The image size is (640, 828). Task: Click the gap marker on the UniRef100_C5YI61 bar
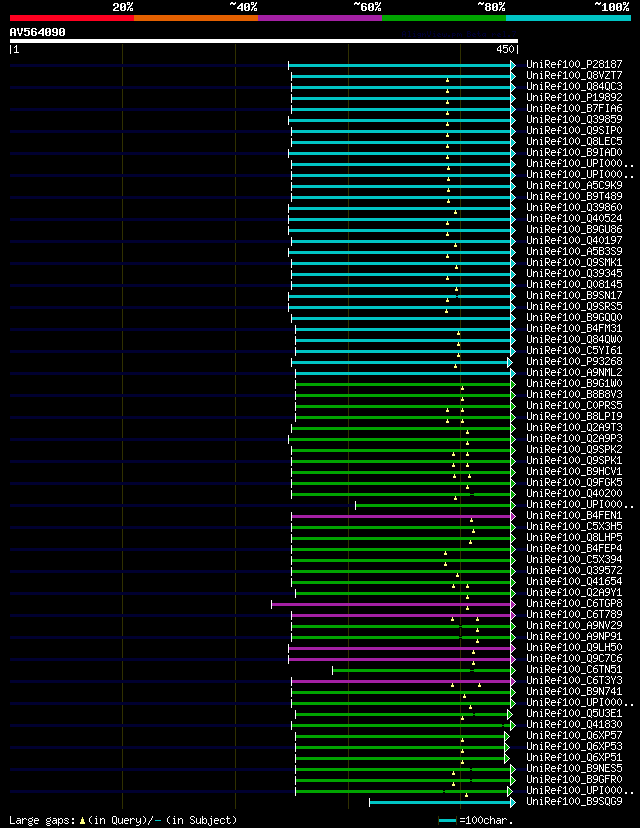pyautogui.click(x=458, y=355)
